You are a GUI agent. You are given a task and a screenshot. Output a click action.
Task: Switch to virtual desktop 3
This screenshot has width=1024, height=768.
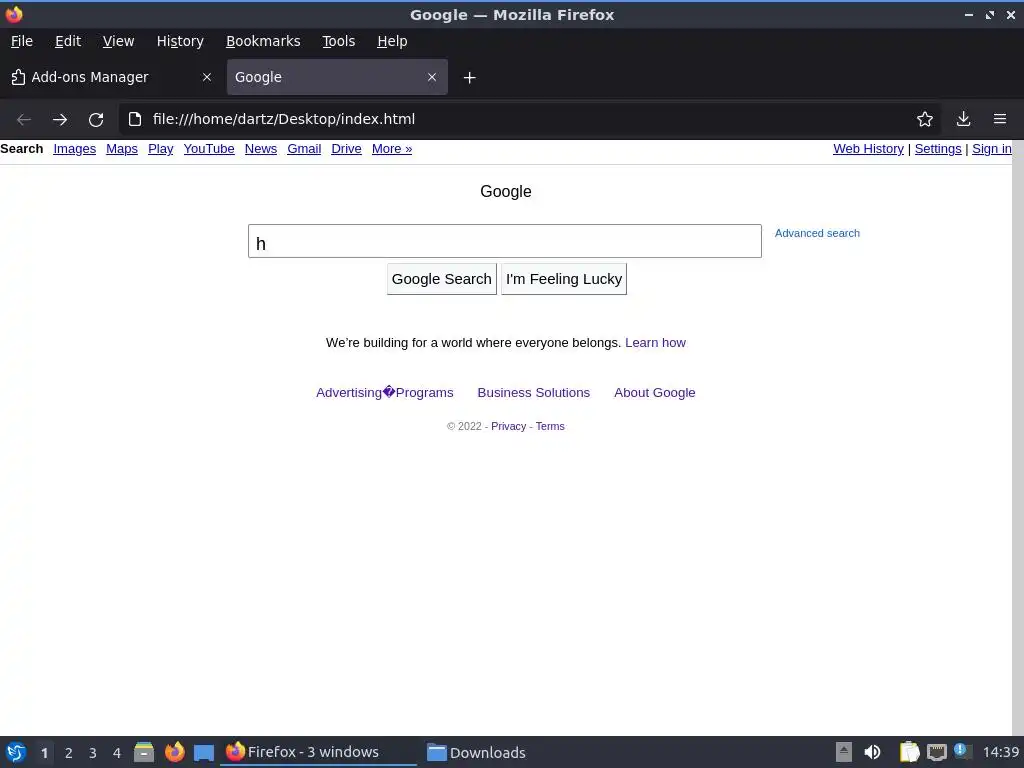tap(93, 753)
